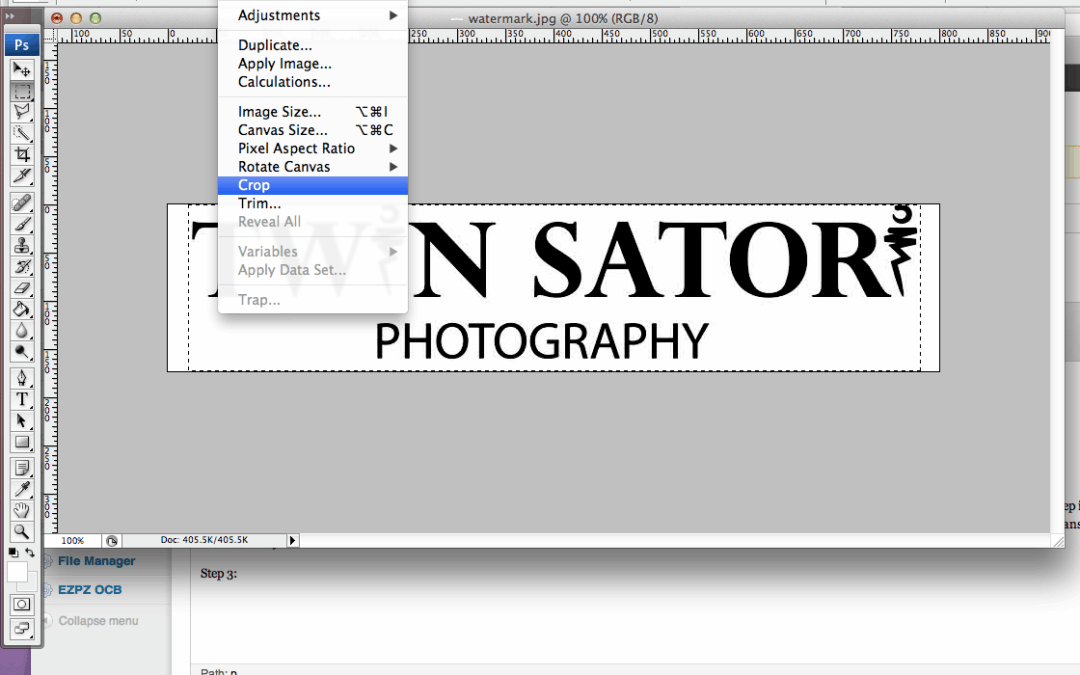Choose Trim... from the menu

[313, 204]
